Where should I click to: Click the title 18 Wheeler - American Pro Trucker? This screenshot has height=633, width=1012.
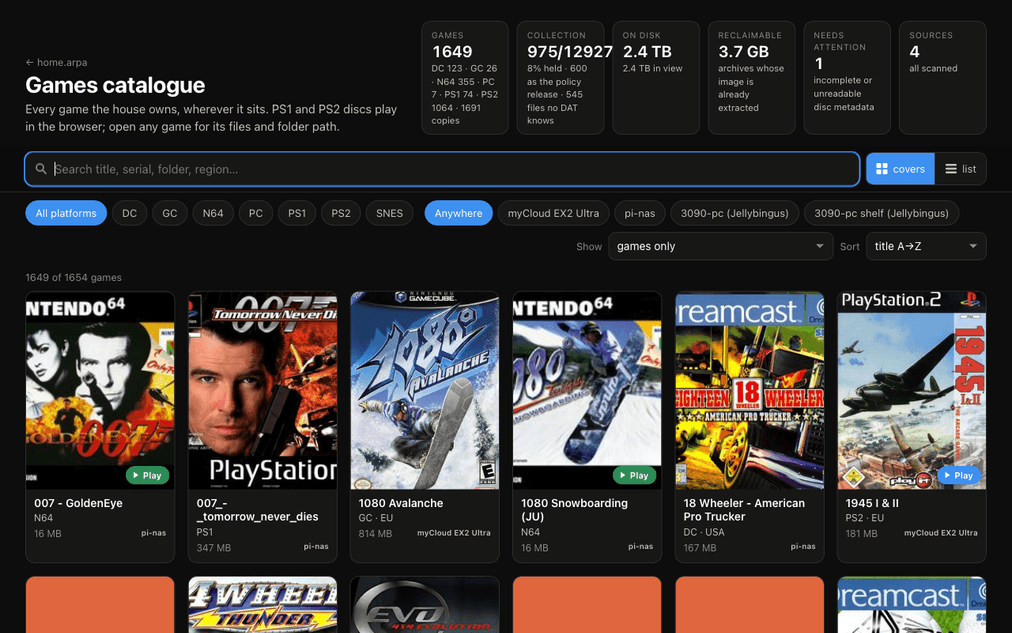tap(744, 510)
